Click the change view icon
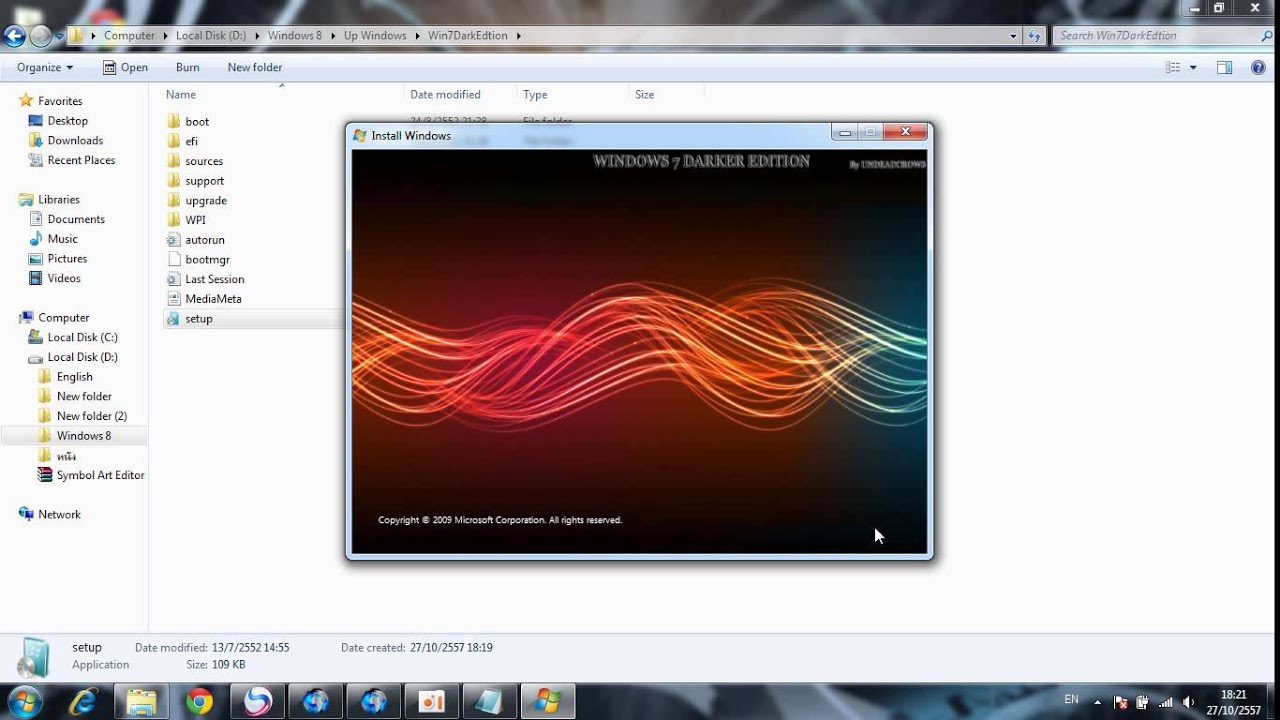Screen dimensions: 1280x720 pos(1173,67)
